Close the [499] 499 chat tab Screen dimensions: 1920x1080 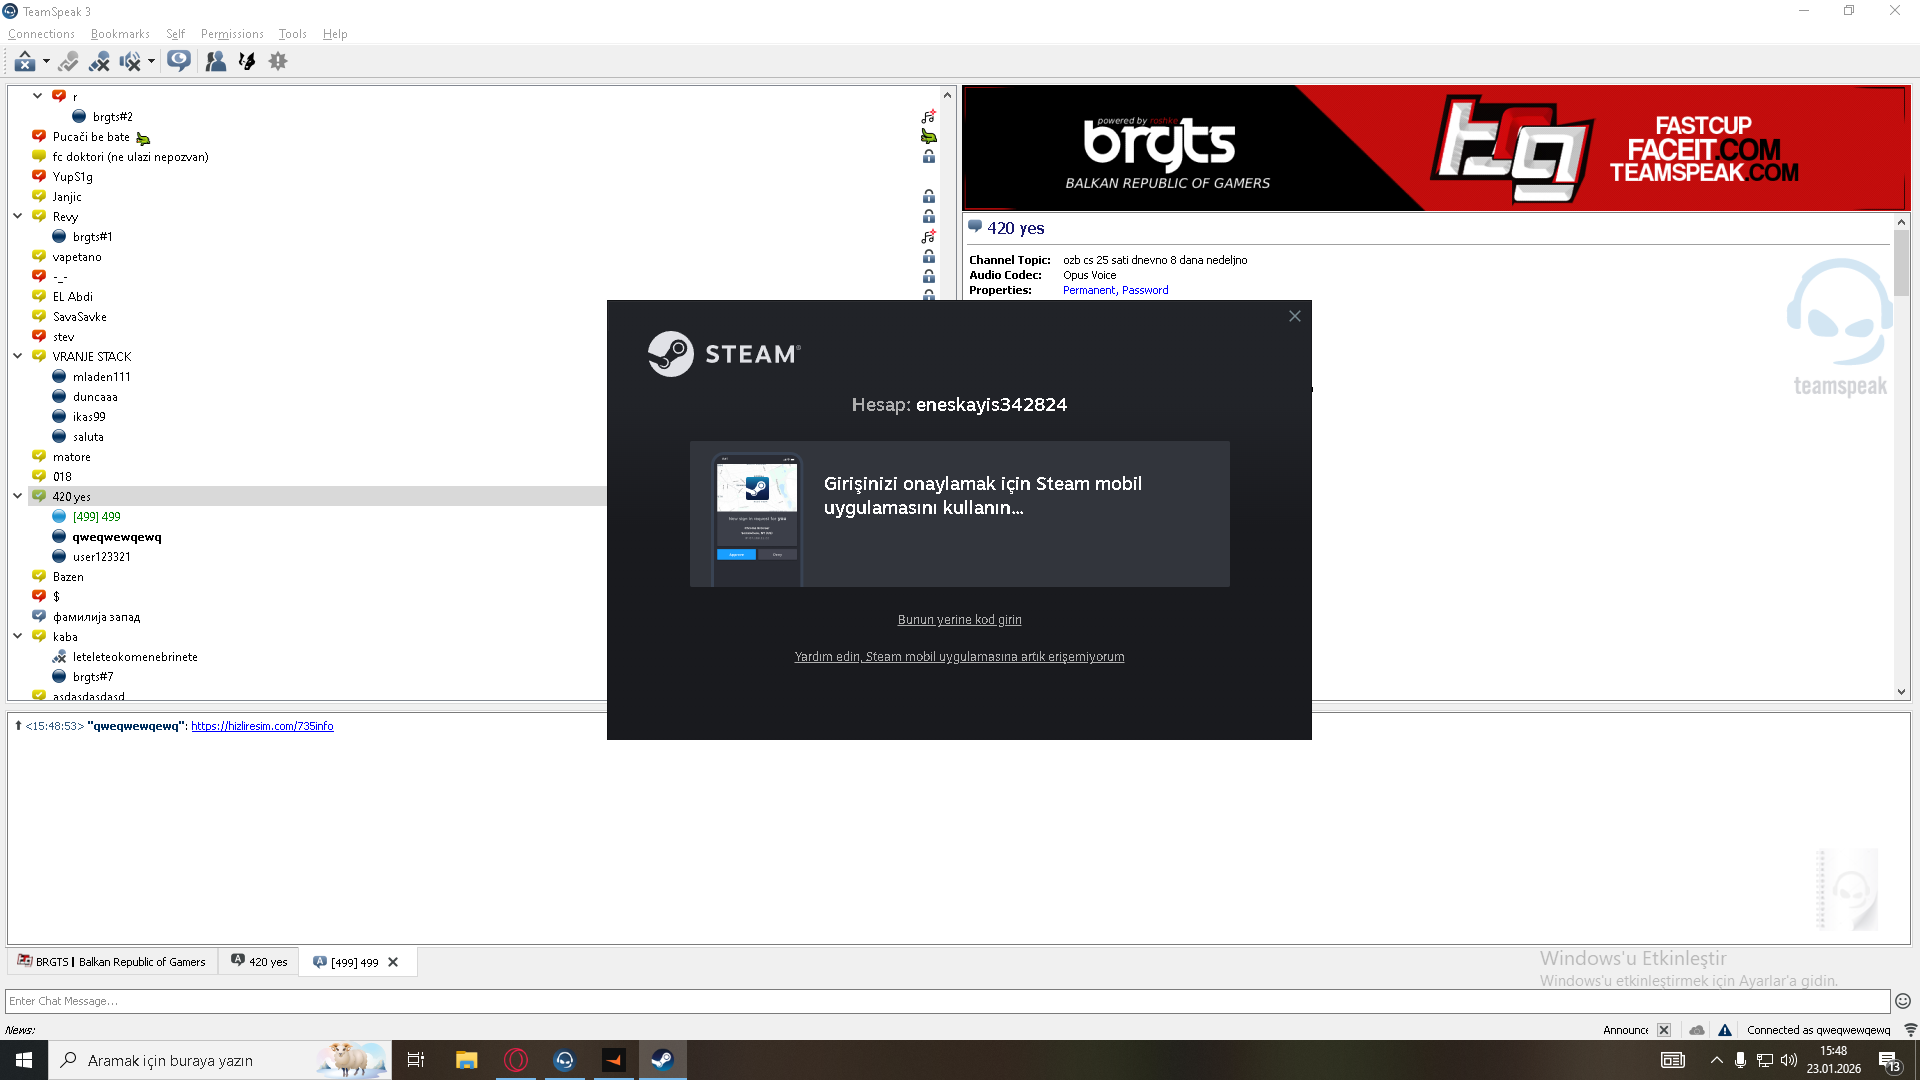point(393,962)
